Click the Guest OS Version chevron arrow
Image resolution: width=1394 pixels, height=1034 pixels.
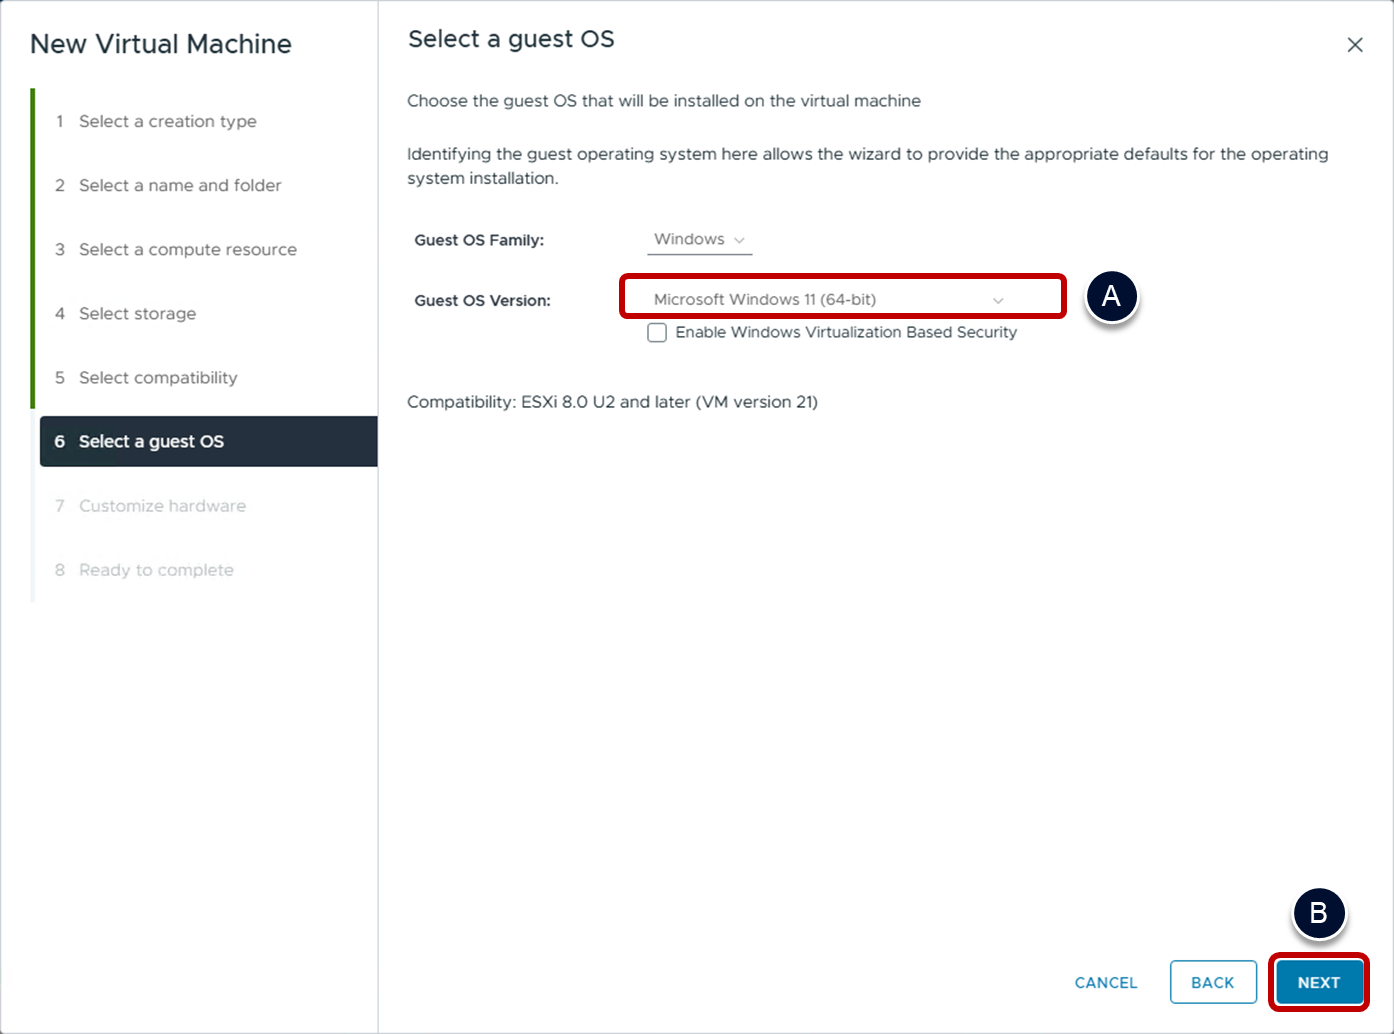coord(997,300)
